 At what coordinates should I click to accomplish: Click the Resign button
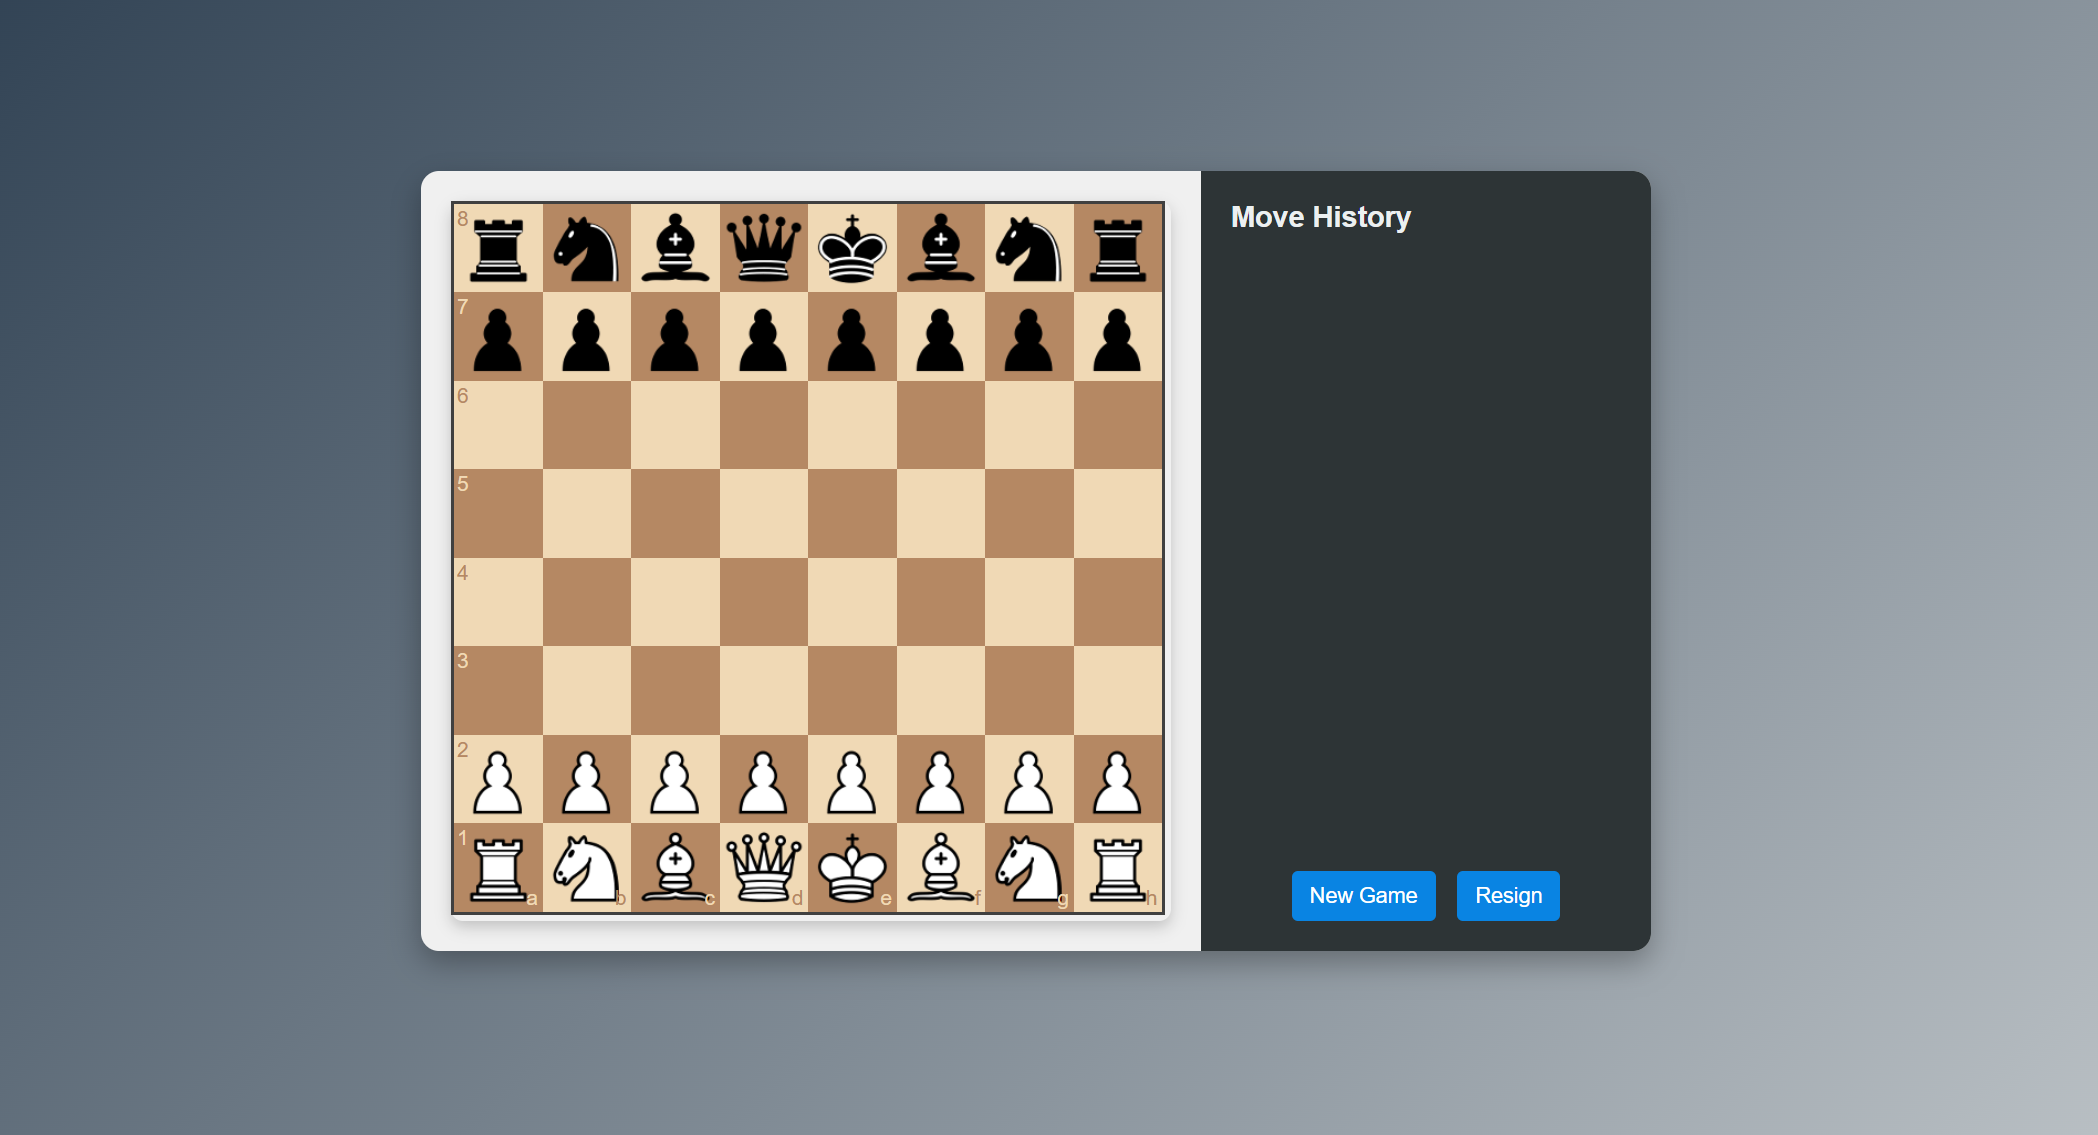click(1508, 896)
